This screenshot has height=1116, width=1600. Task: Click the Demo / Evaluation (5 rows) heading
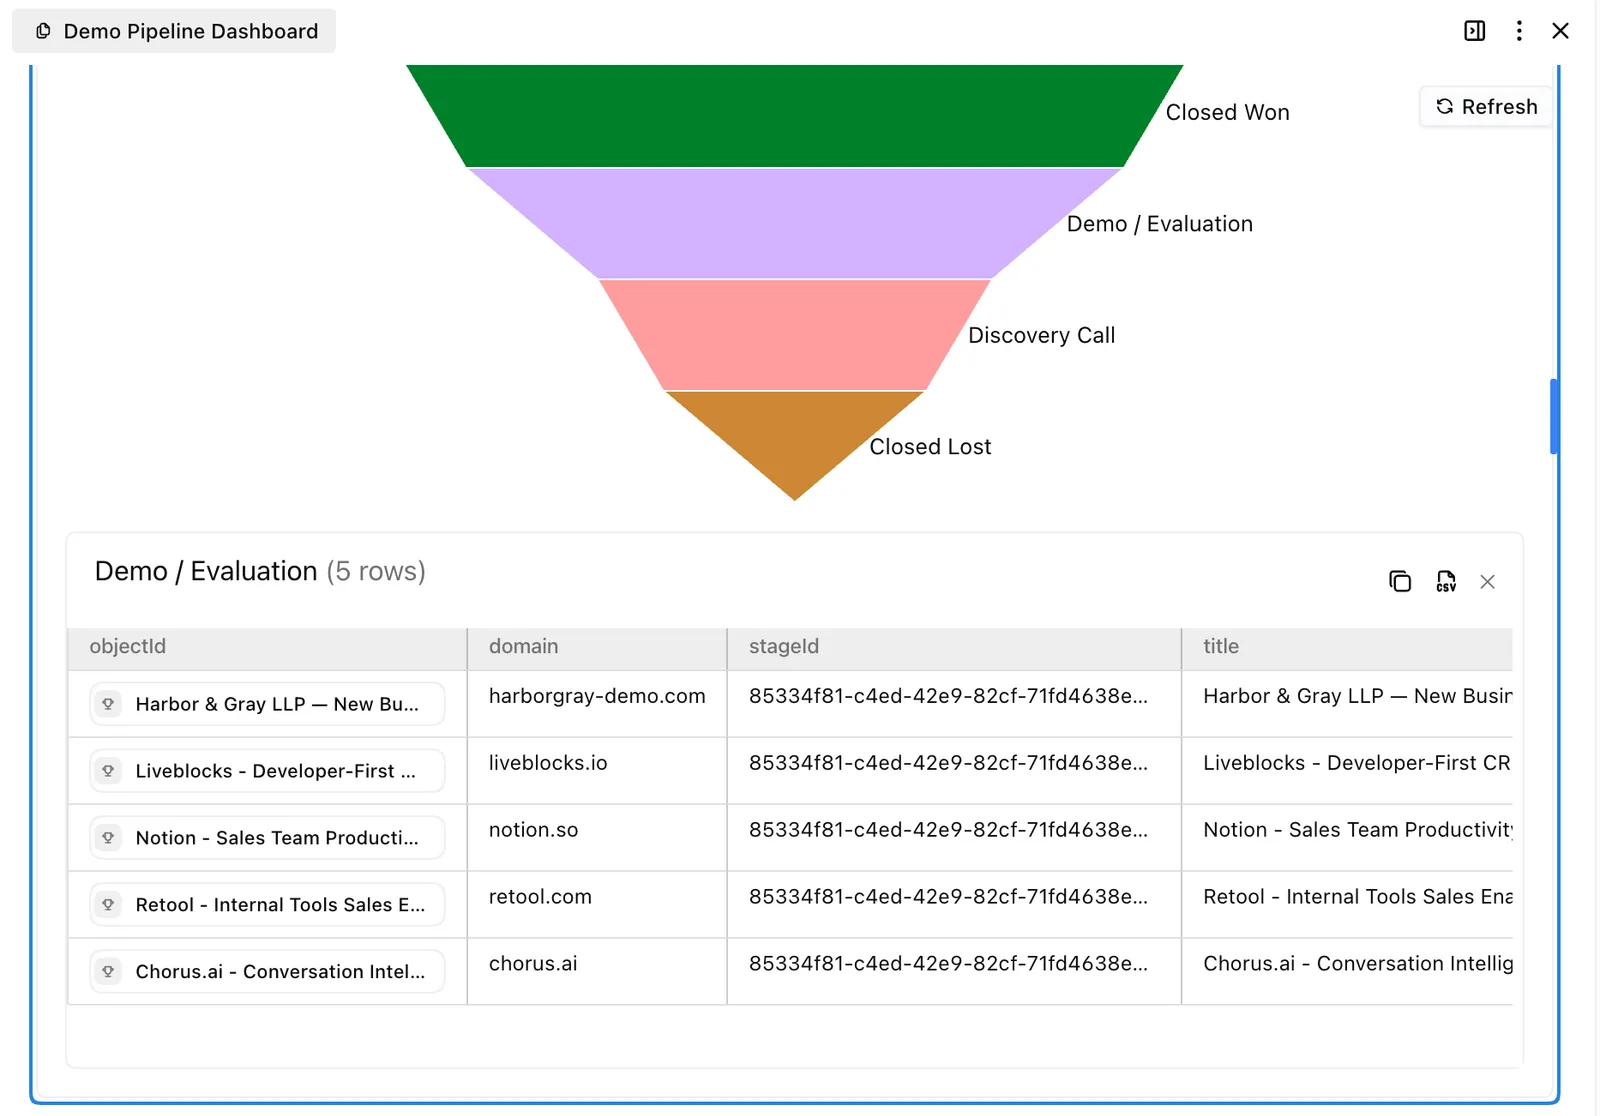(x=260, y=571)
